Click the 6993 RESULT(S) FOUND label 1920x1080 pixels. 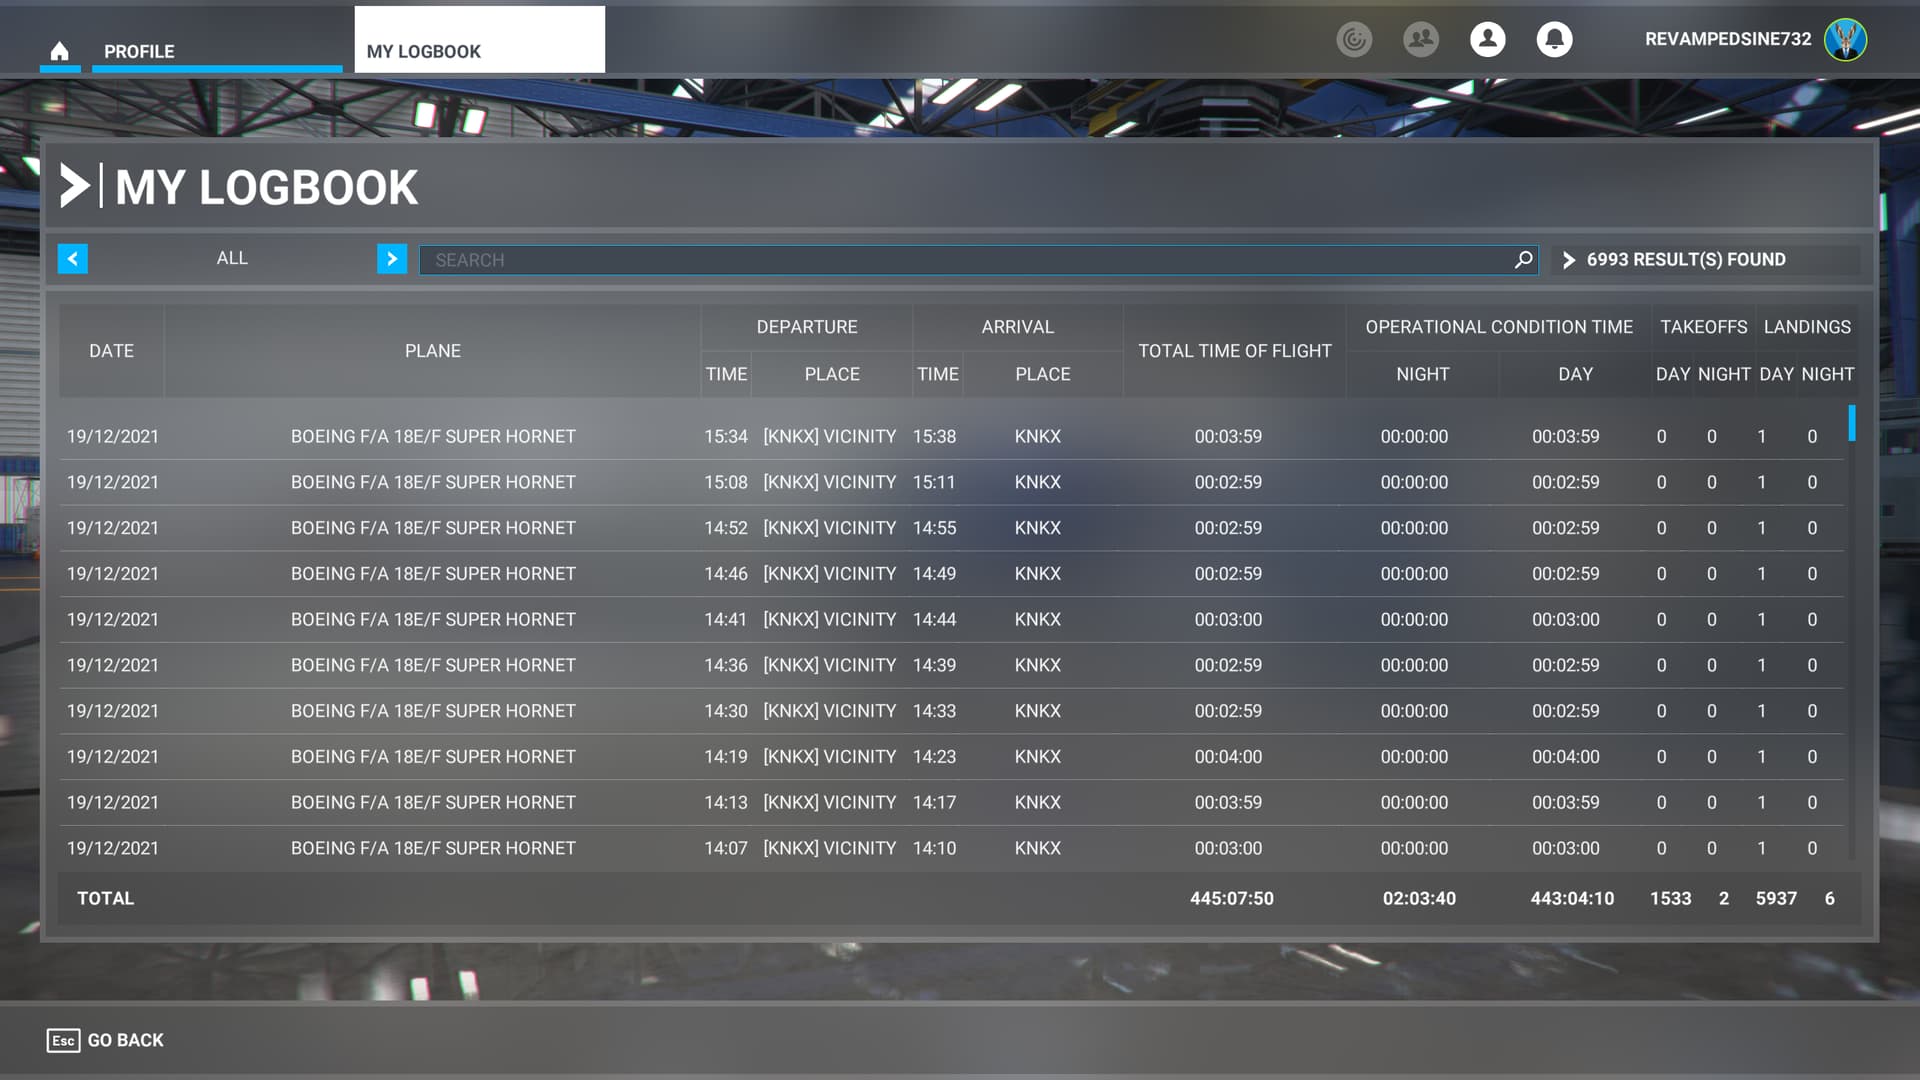tap(1687, 259)
